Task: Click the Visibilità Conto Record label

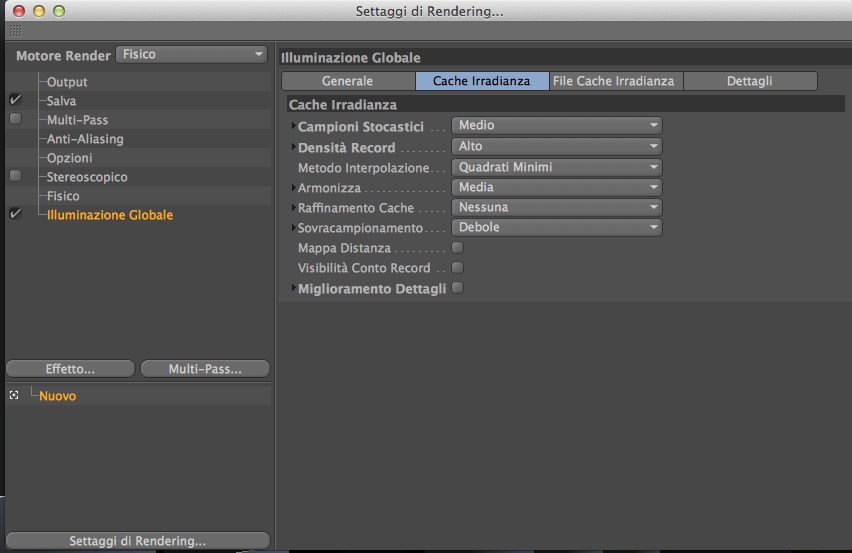Action: click(x=364, y=268)
